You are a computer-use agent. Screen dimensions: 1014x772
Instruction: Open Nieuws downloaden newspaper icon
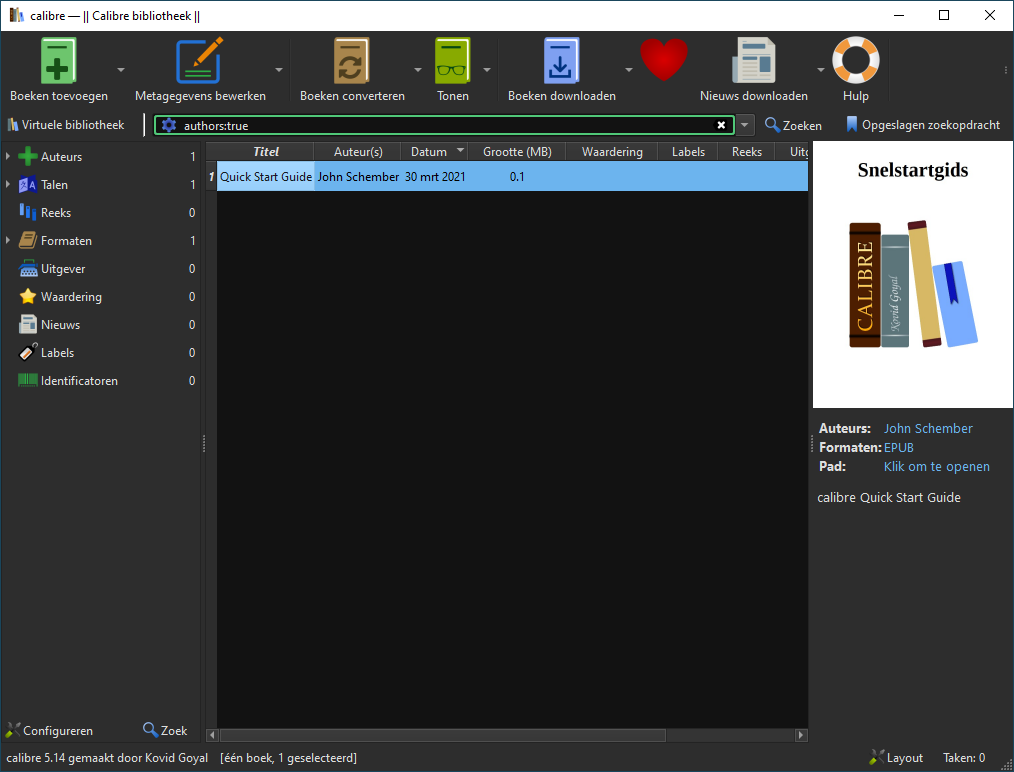click(753, 61)
